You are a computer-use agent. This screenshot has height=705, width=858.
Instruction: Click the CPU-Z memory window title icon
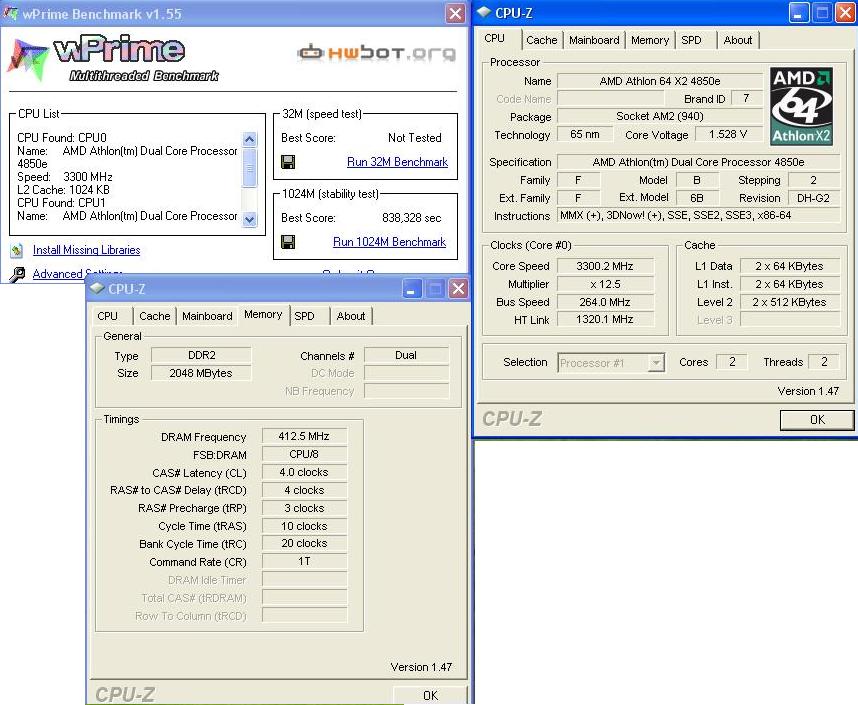(x=97, y=288)
